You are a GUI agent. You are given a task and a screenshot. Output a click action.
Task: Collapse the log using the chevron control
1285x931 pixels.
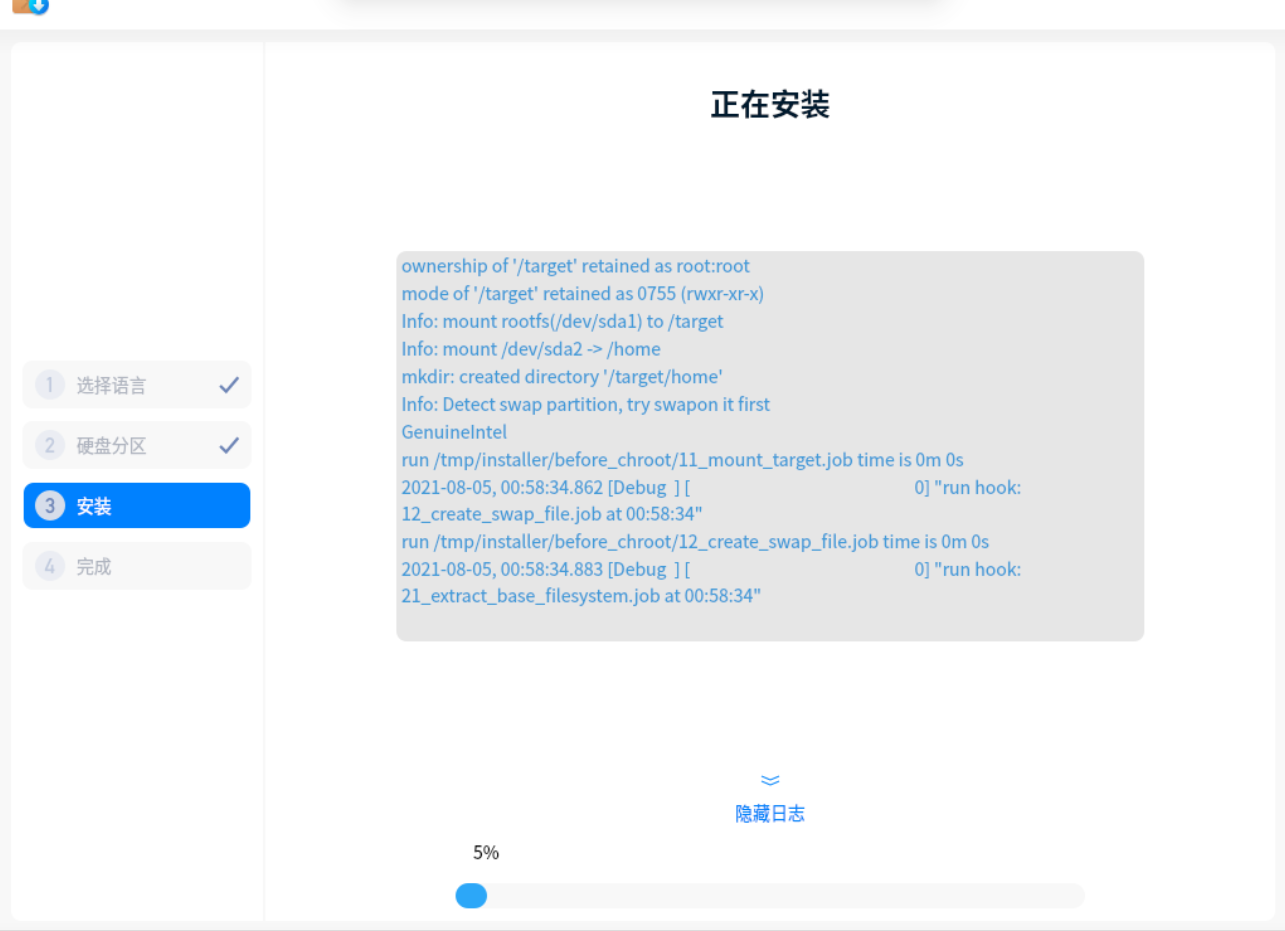tap(770, 780)
